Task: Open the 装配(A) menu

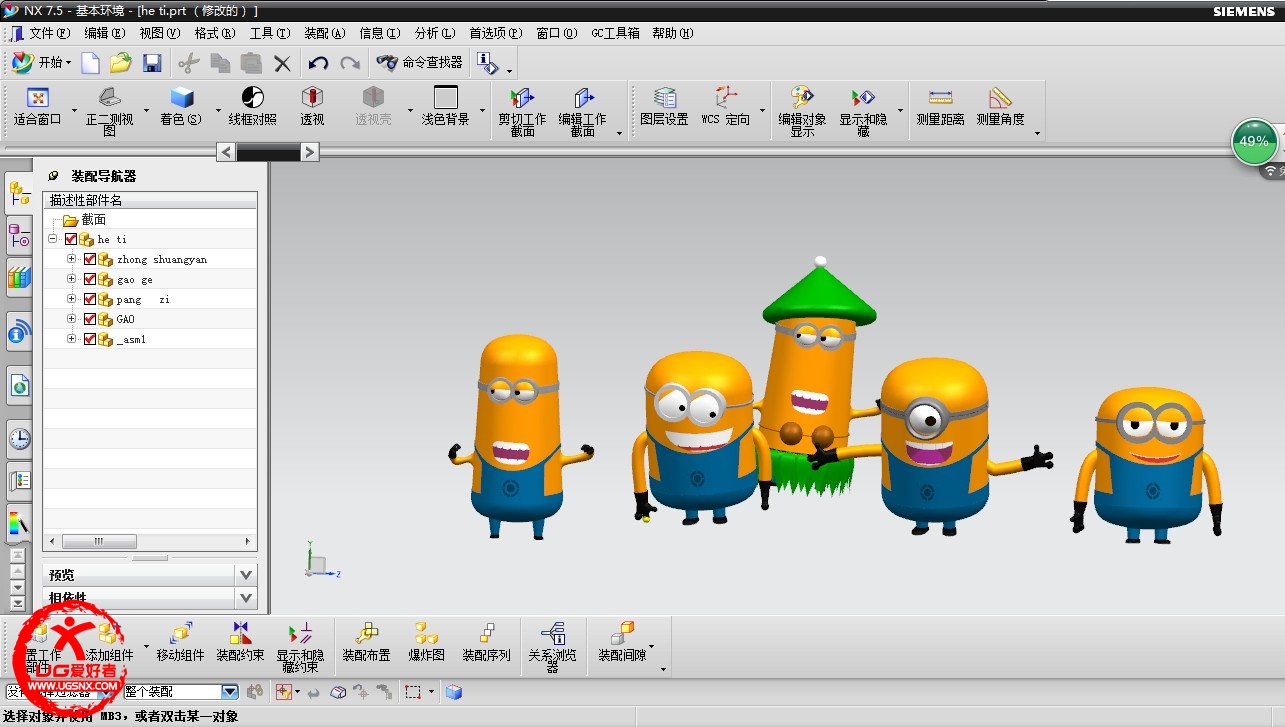Action: (x=325, y=33)
